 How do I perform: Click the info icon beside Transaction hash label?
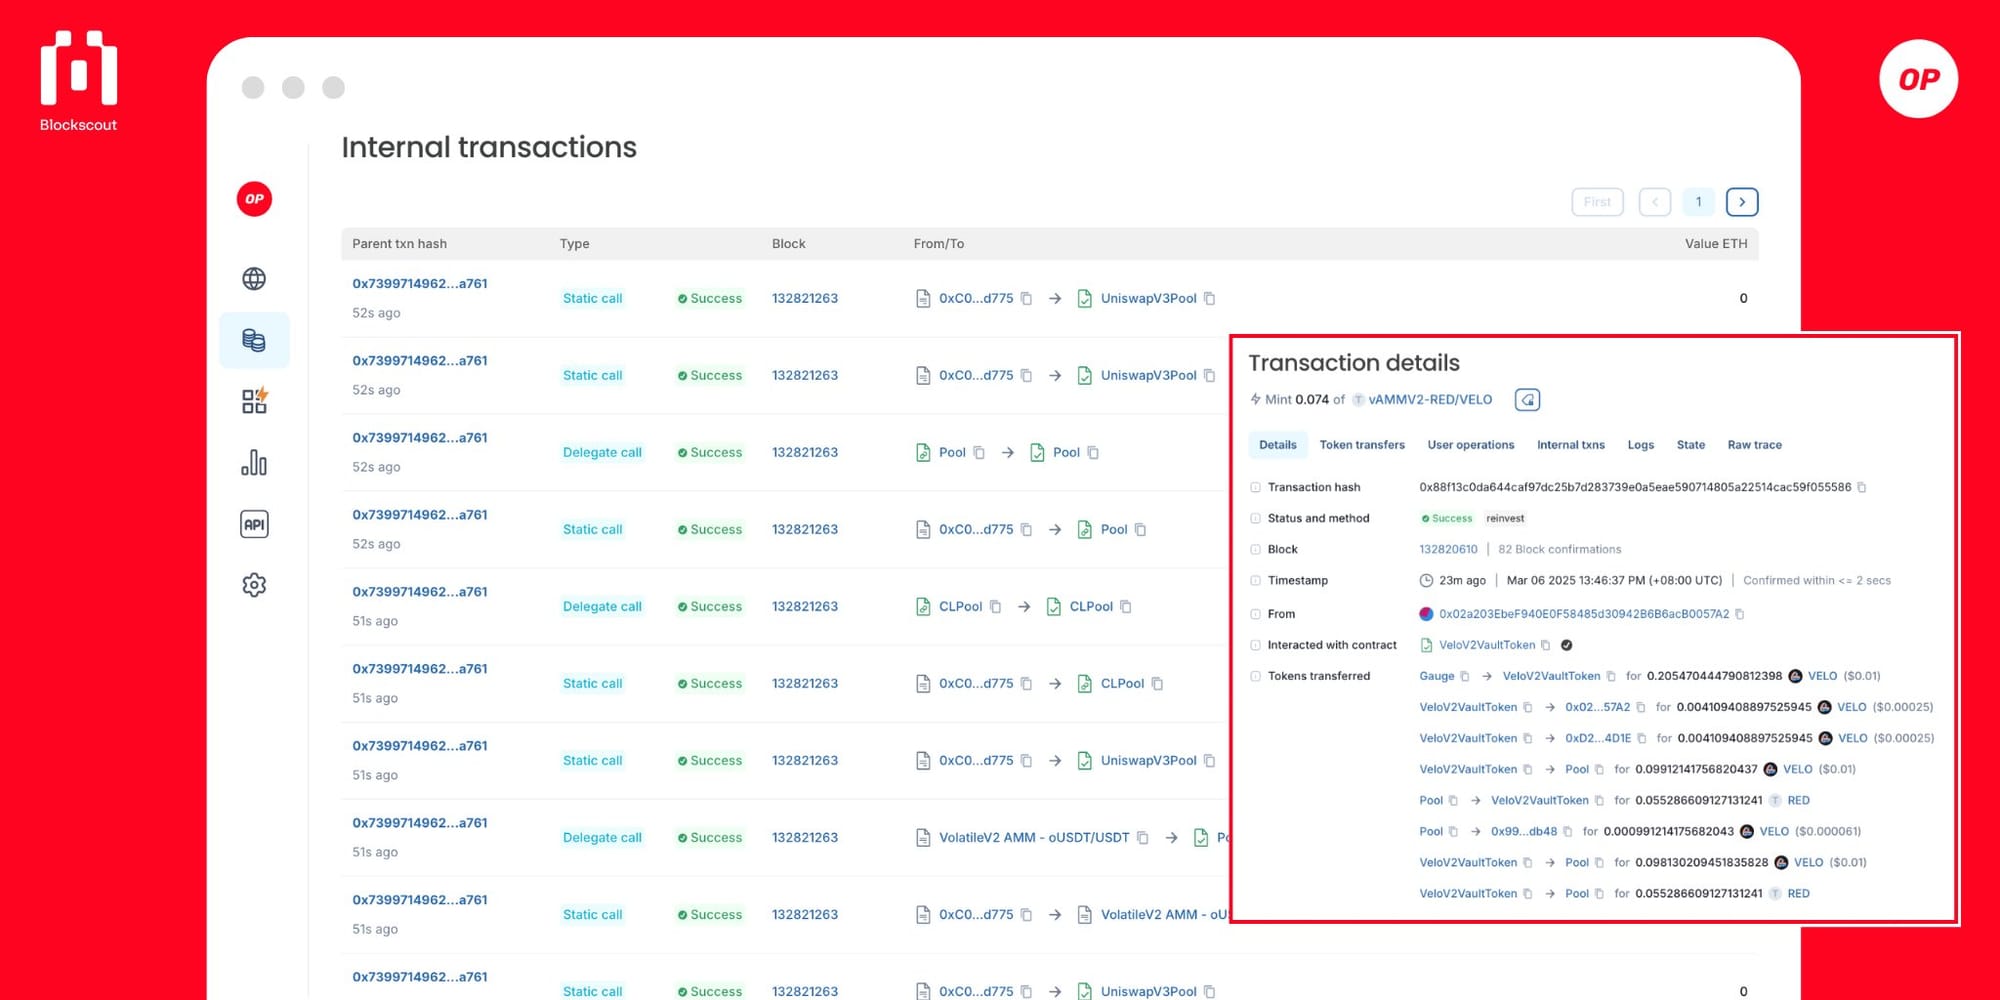[1255, 487]
